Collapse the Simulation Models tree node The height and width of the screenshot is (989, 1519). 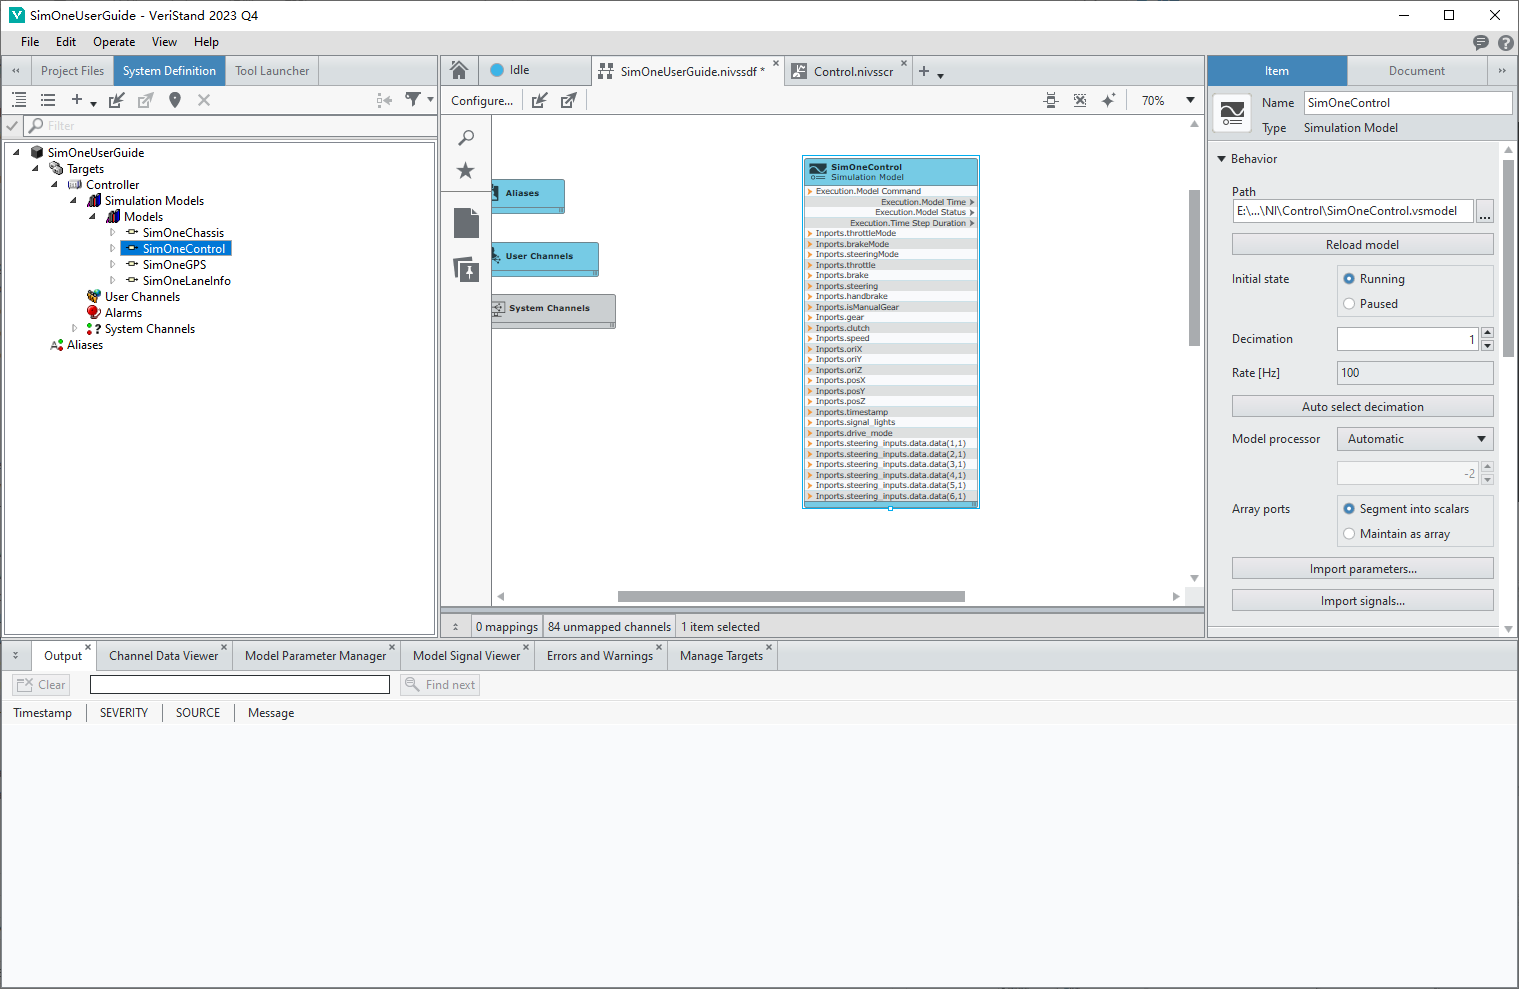[73, 201]
